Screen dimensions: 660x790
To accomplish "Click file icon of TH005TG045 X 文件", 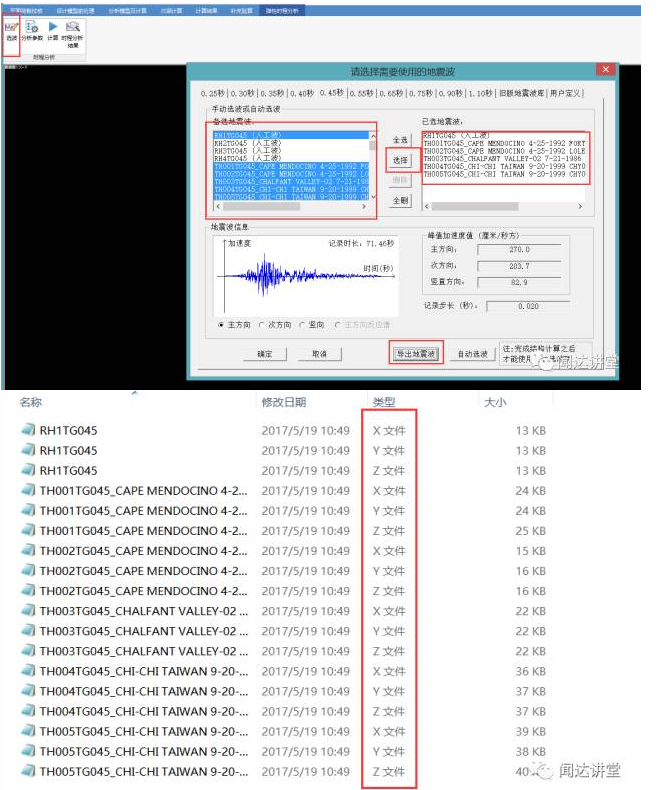I will coord(28,731).
